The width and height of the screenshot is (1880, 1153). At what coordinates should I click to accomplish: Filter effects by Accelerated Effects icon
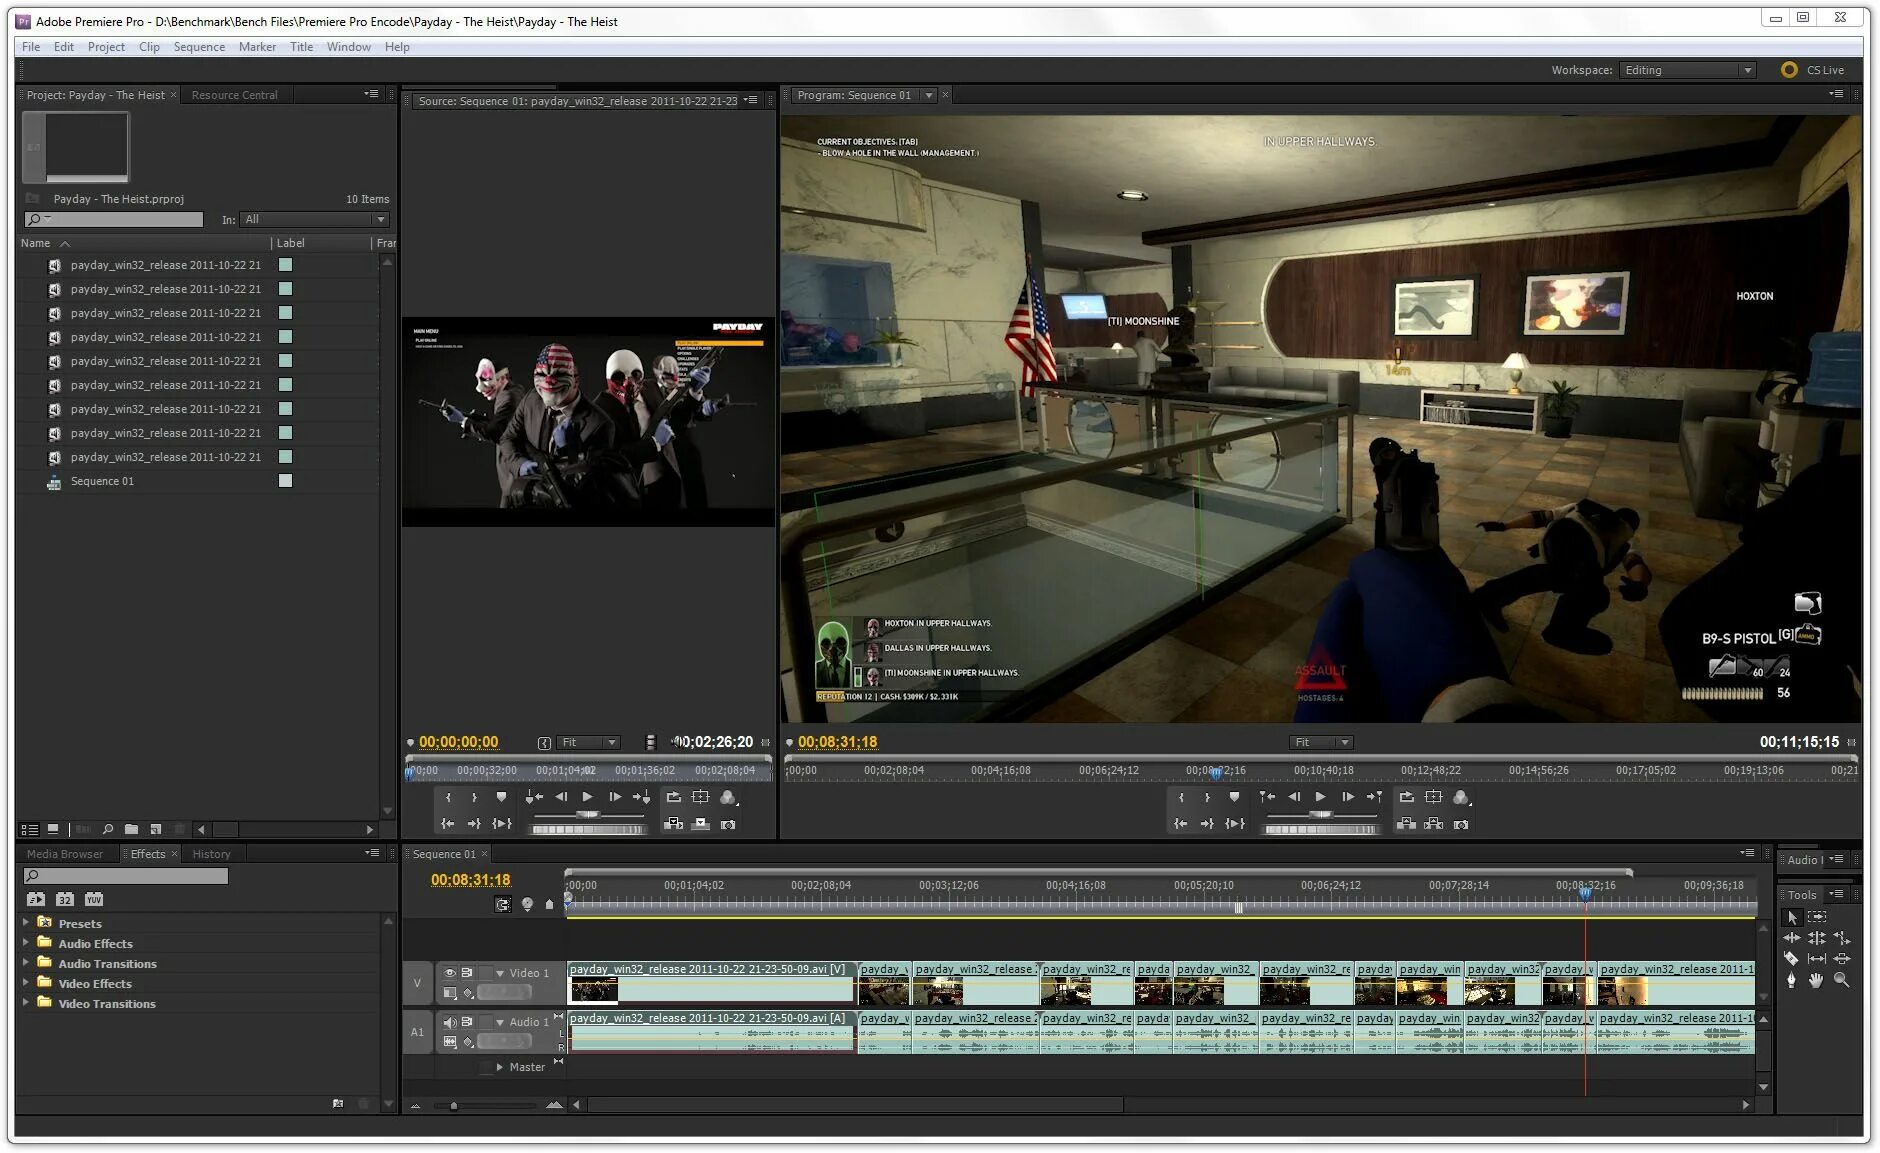36,899
